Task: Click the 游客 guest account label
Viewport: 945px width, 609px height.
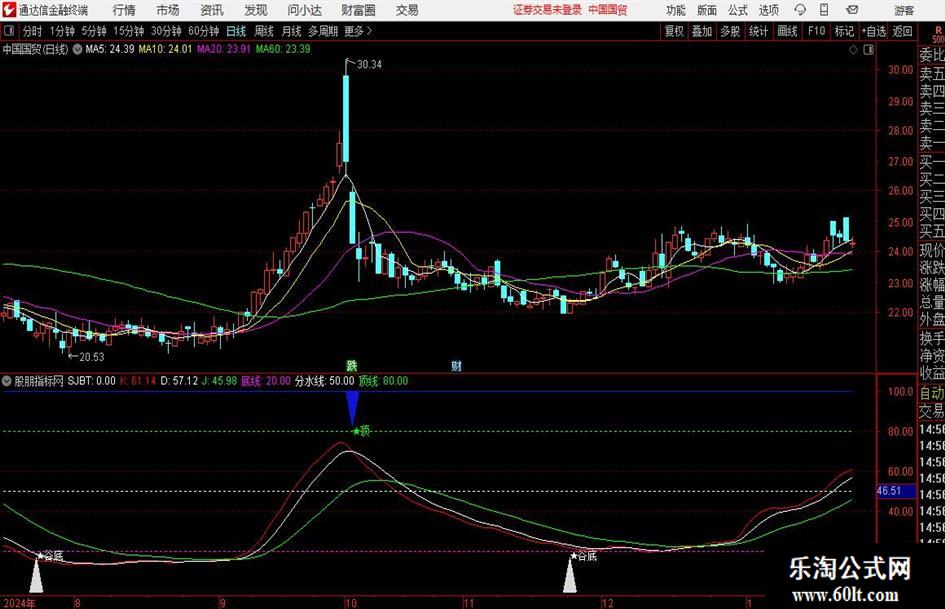Action: (904, 10)
